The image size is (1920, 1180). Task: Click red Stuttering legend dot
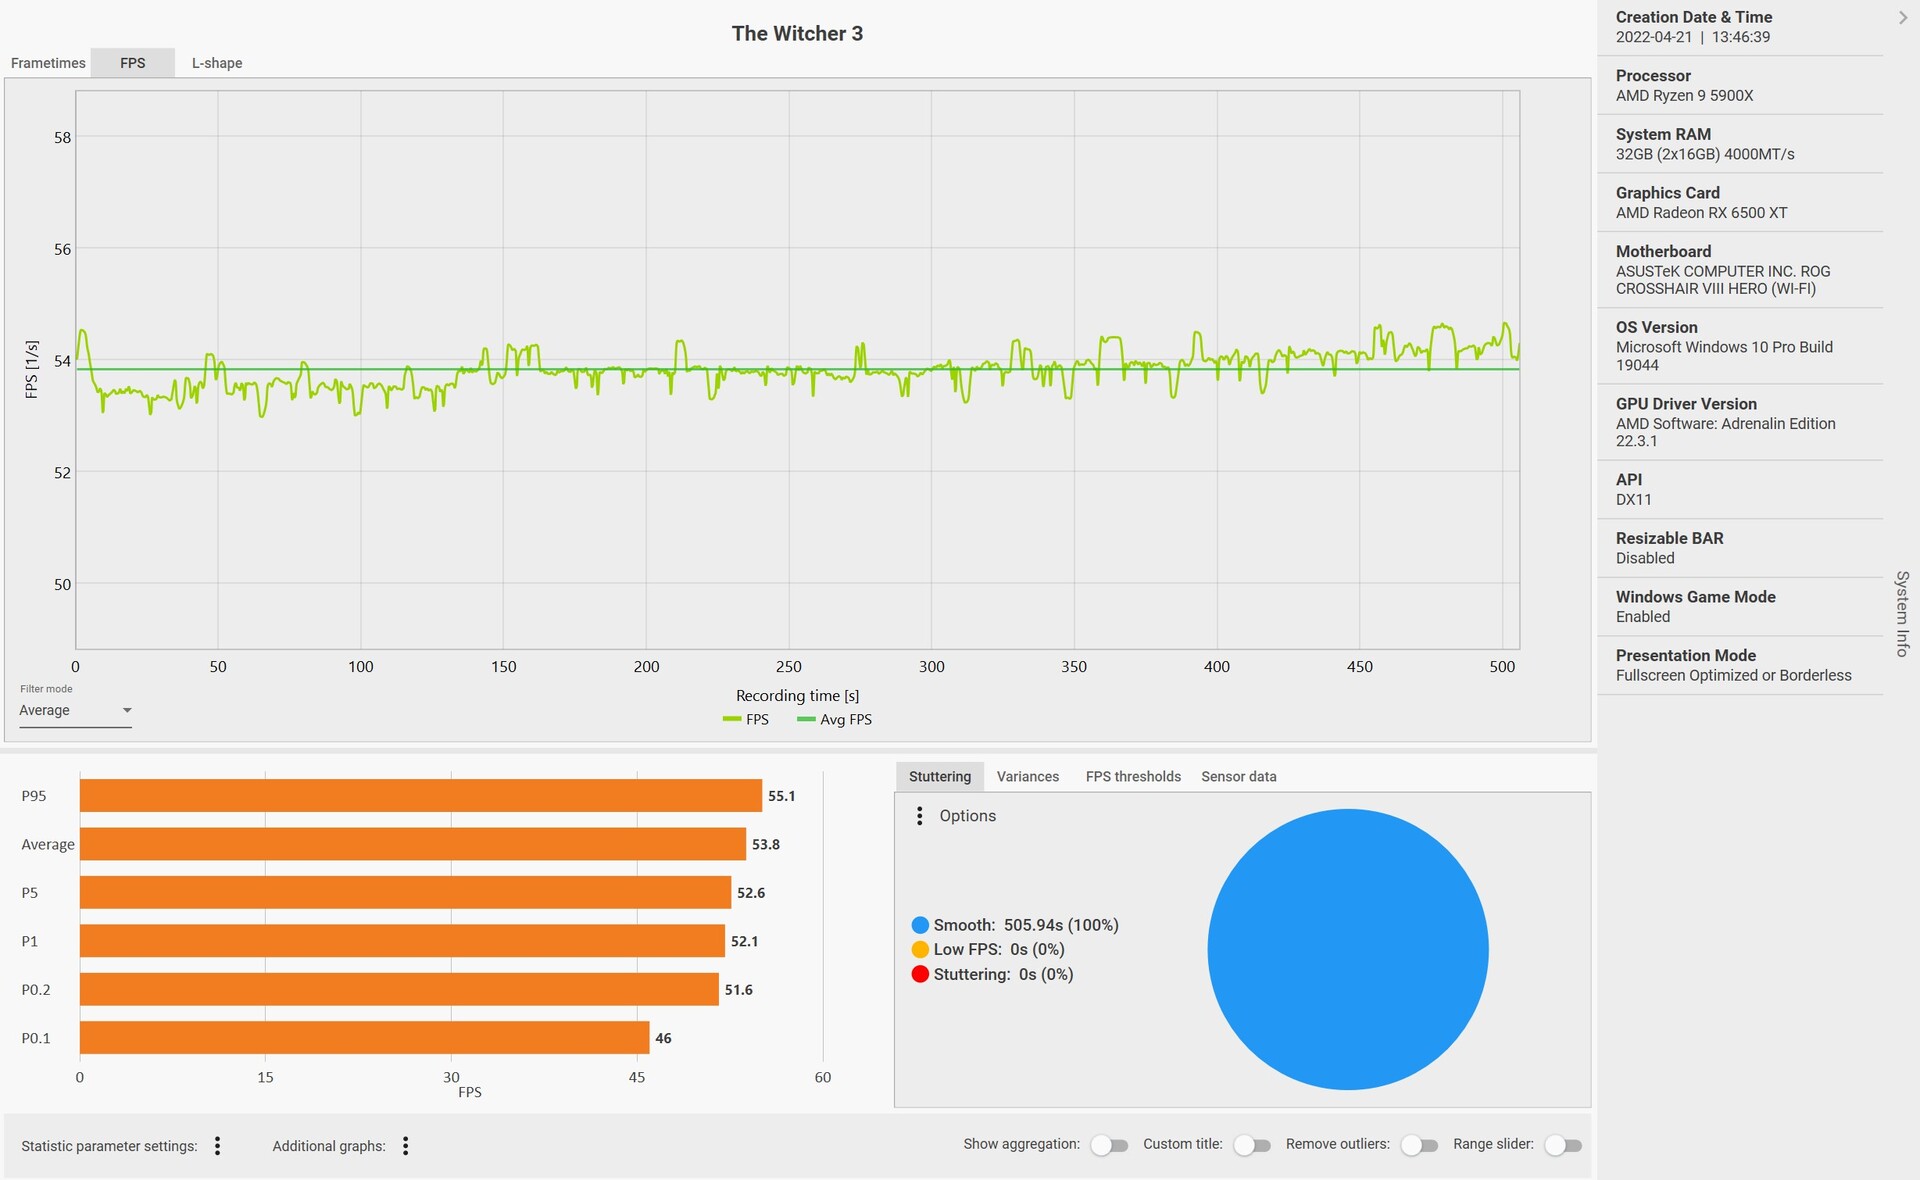point(920,974)
